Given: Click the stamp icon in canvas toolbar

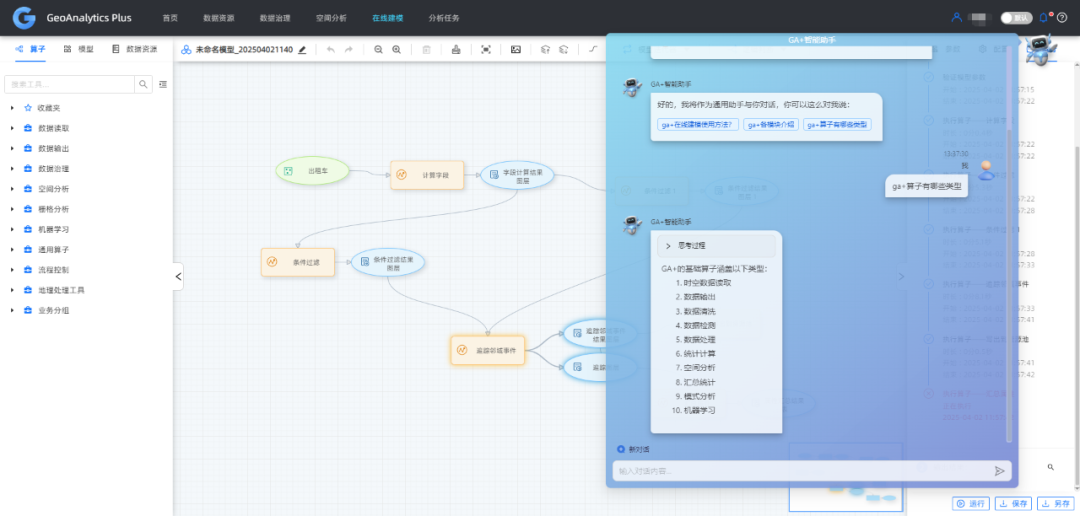Looking at the screenshot, I should click(455, 50).
